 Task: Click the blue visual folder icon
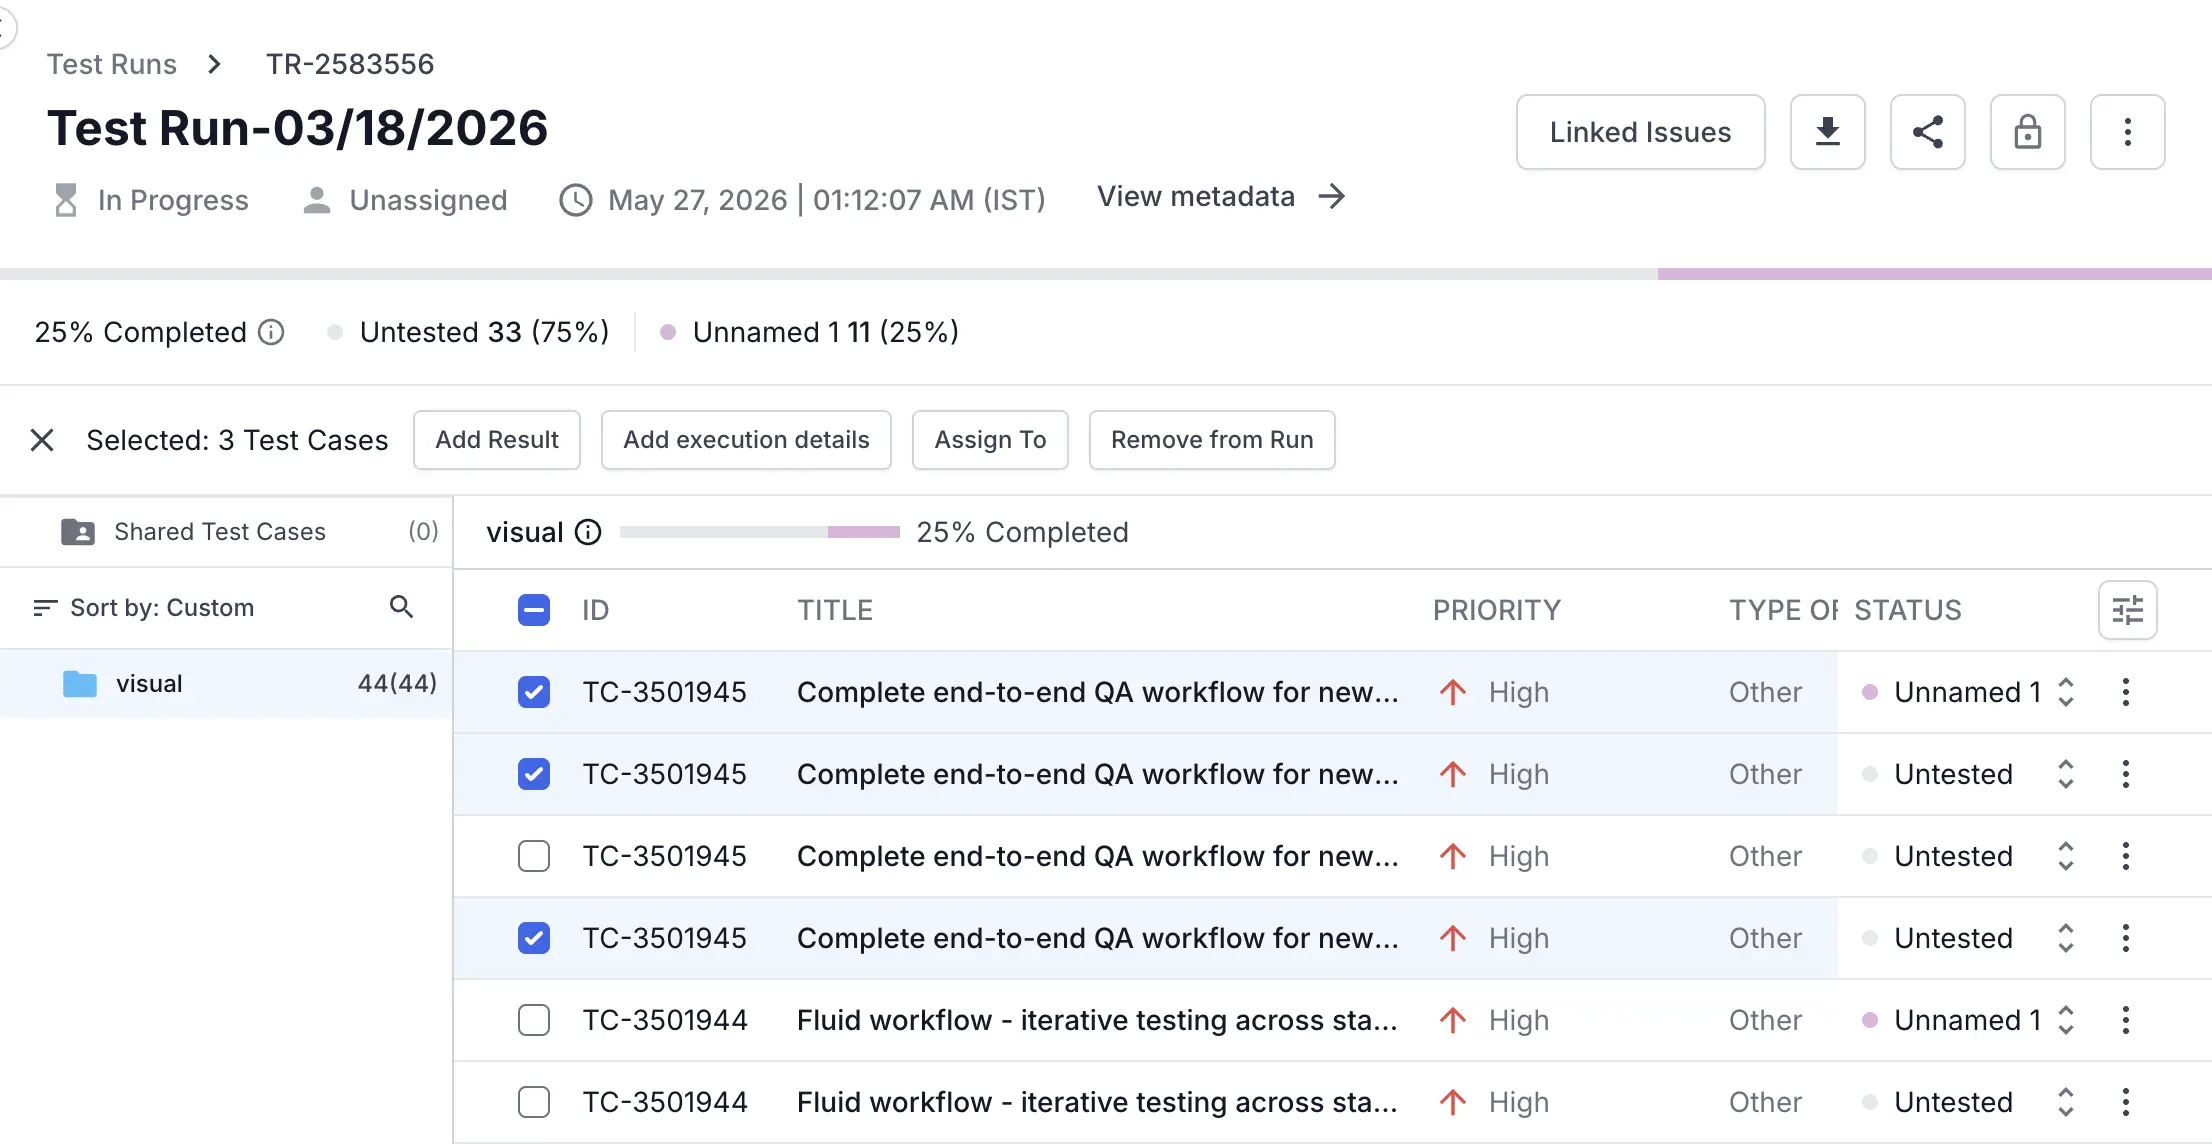click(x=80, y=684)
